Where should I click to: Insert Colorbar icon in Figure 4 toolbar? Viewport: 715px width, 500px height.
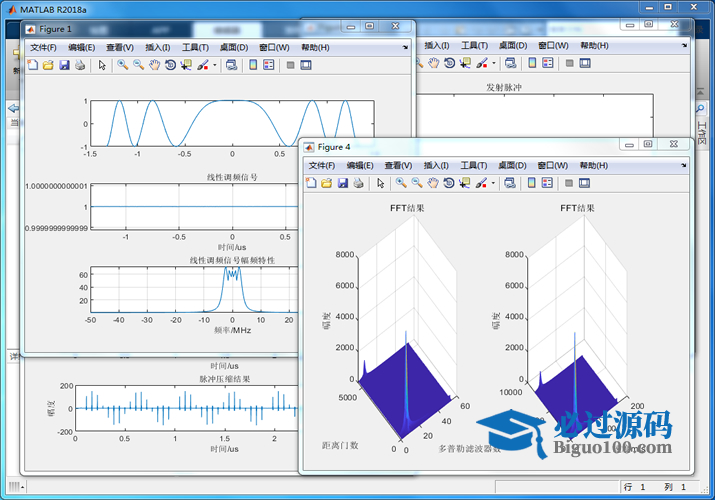[x=531, y=183]
